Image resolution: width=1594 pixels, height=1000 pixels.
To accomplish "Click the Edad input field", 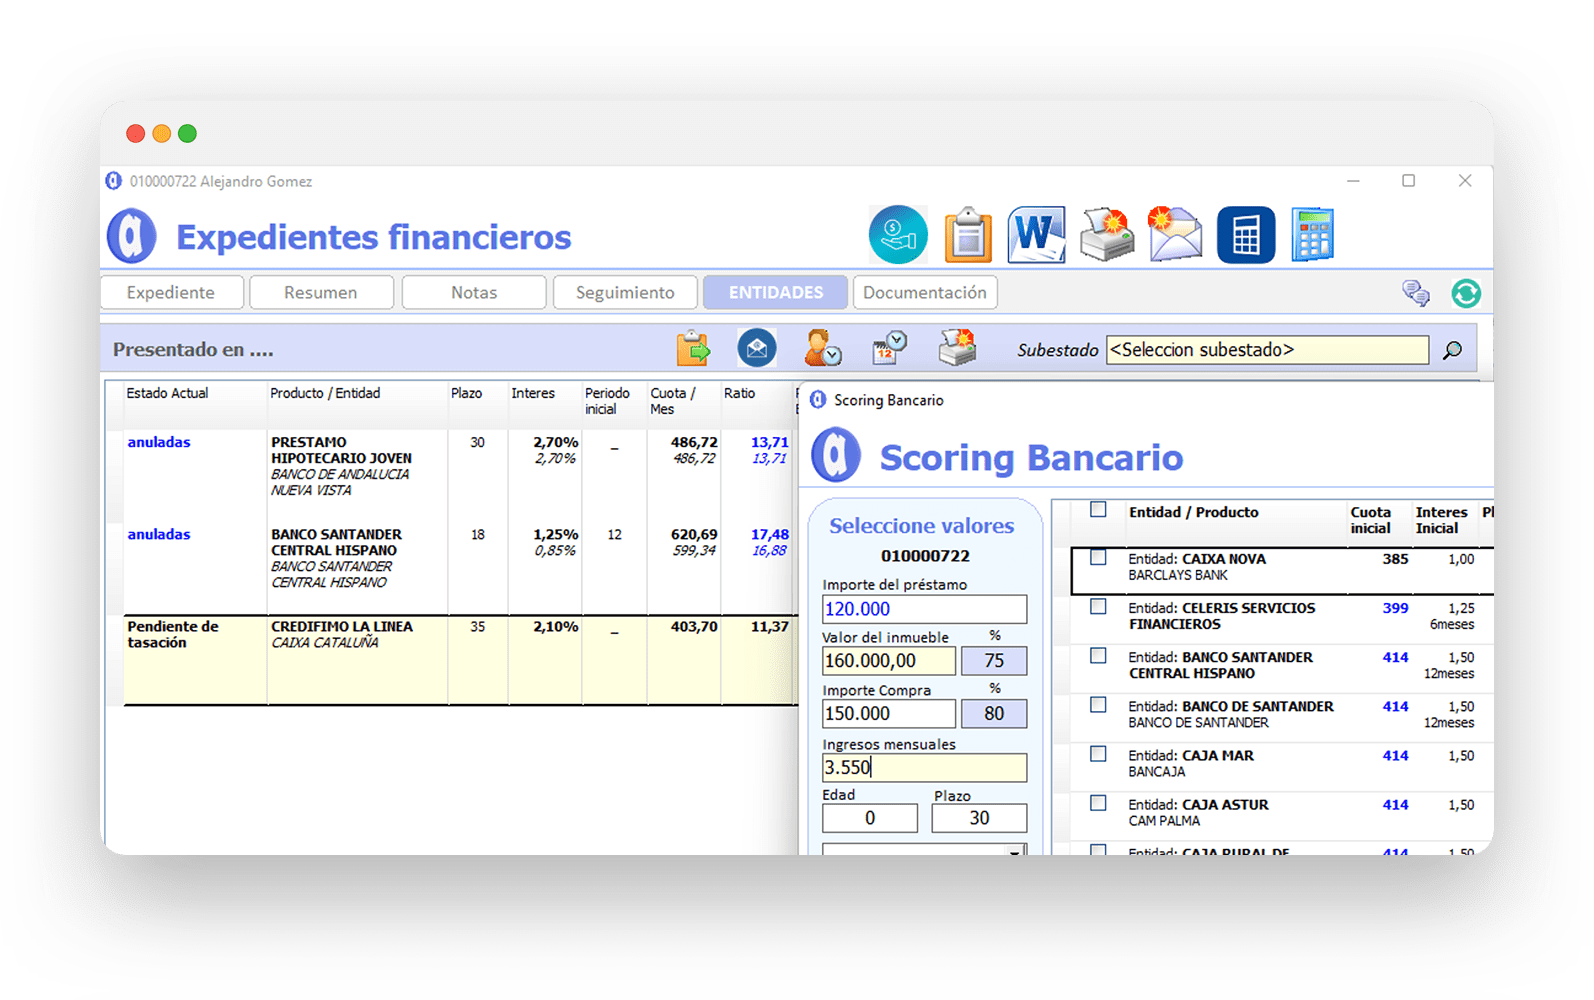I will point(870,818).
